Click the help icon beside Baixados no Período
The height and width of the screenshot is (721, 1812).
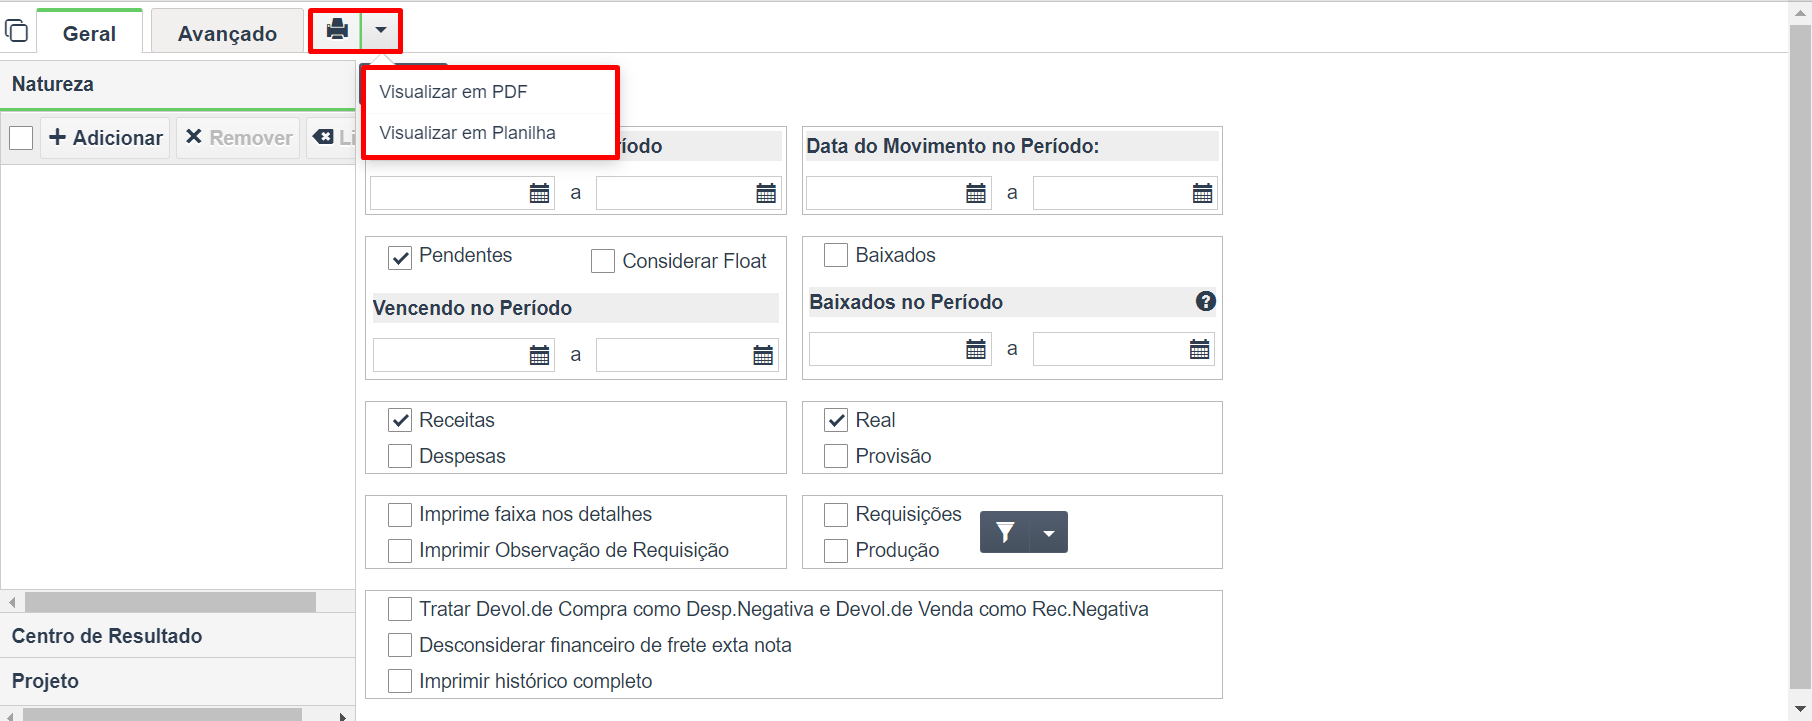1206,301
